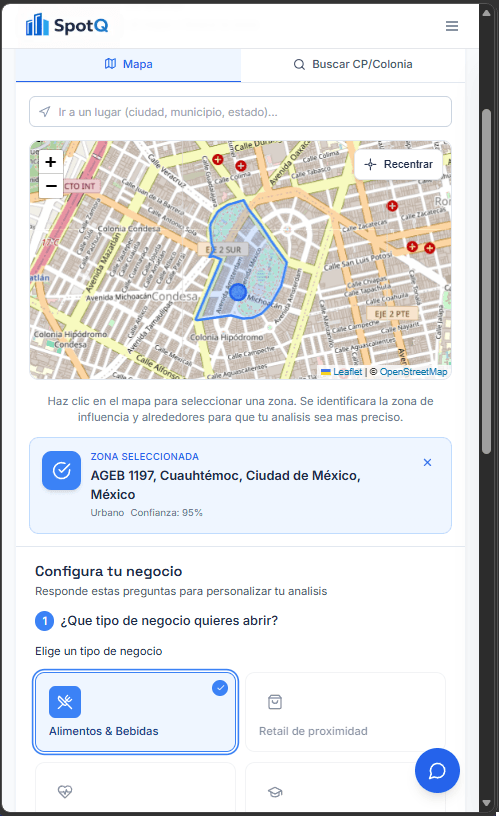Viewport: 499px width, 816px height.
Task: Click the SpotQ logo
Action: click(x=67, y=25)
